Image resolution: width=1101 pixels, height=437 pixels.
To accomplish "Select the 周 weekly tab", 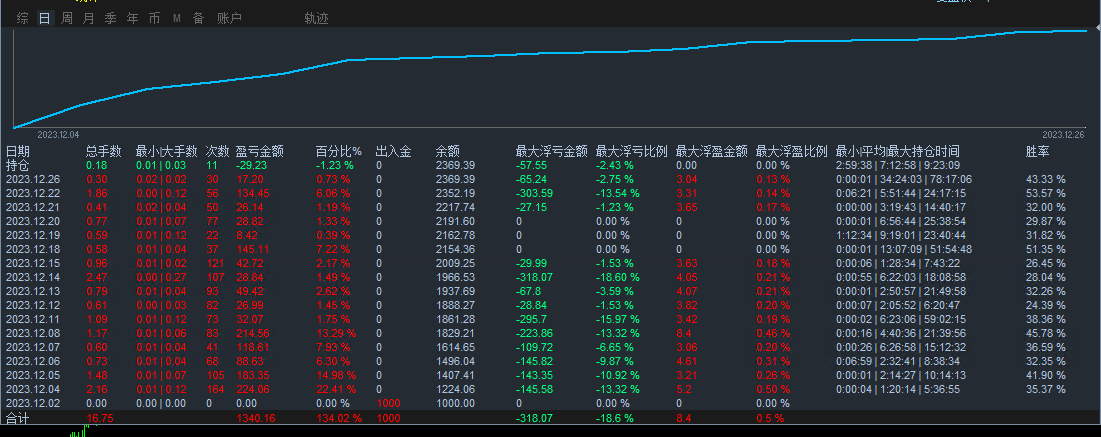I will 66,18.
